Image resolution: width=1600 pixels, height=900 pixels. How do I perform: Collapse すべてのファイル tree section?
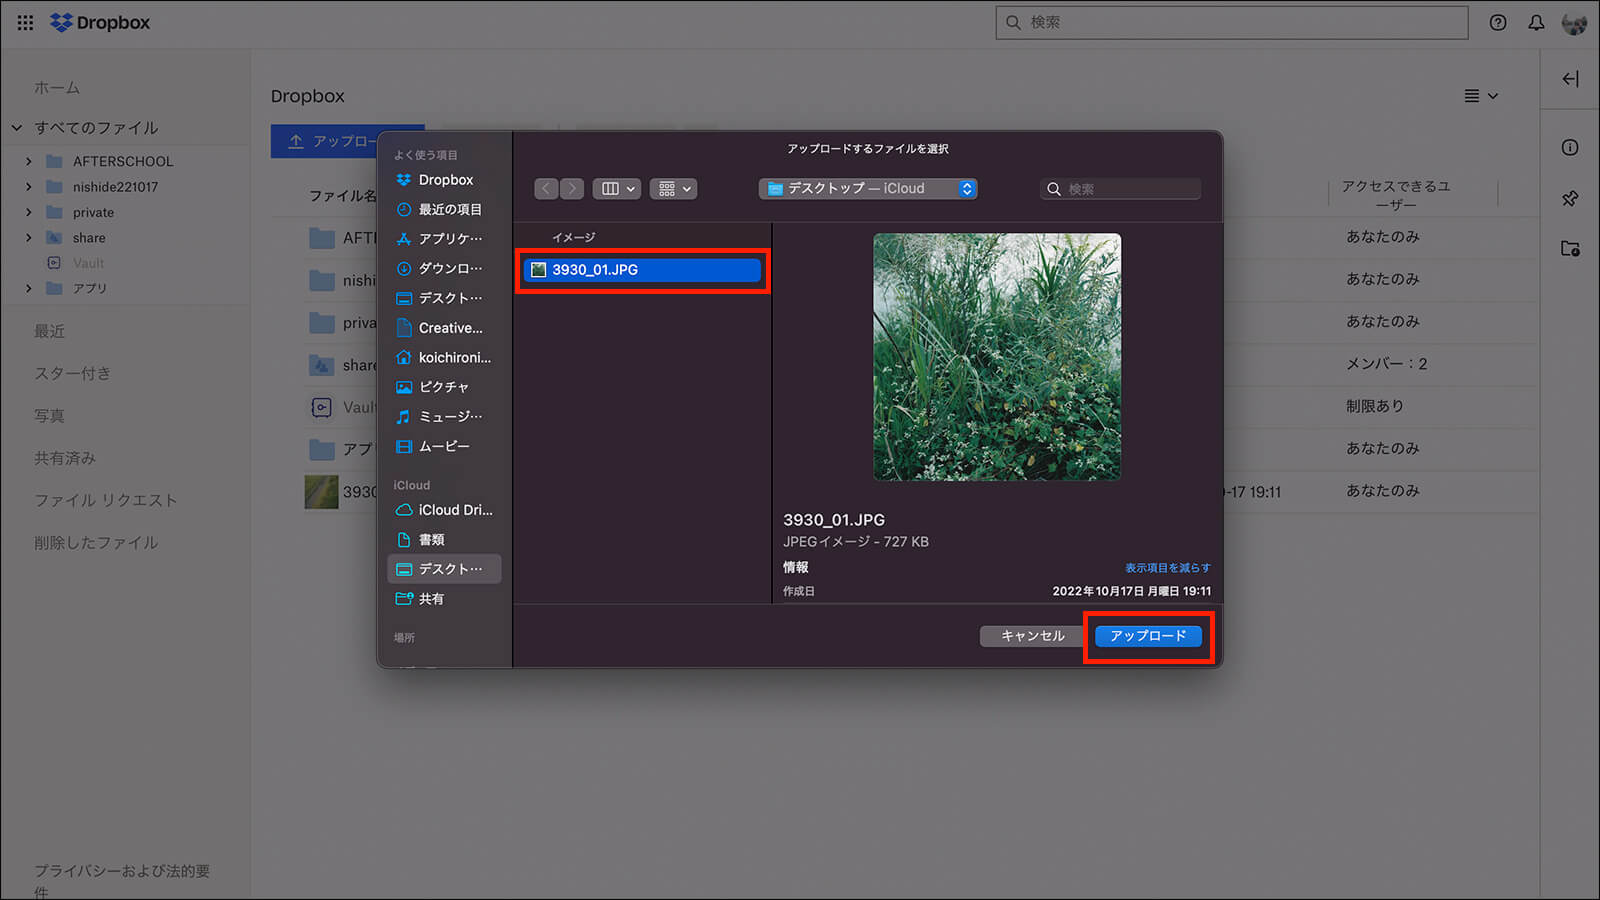click(x=17, y=128)
